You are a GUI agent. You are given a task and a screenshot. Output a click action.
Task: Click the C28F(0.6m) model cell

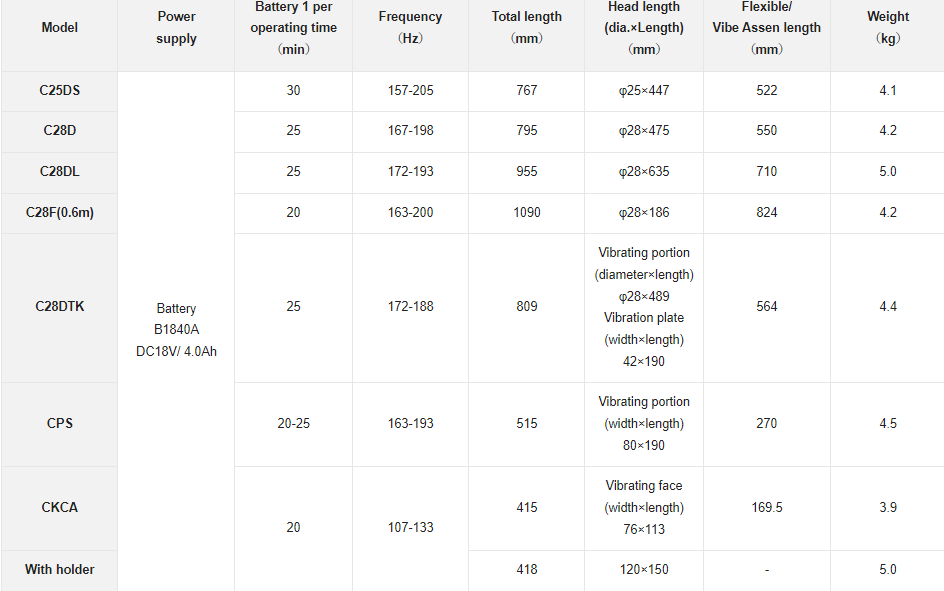(59, 213)
